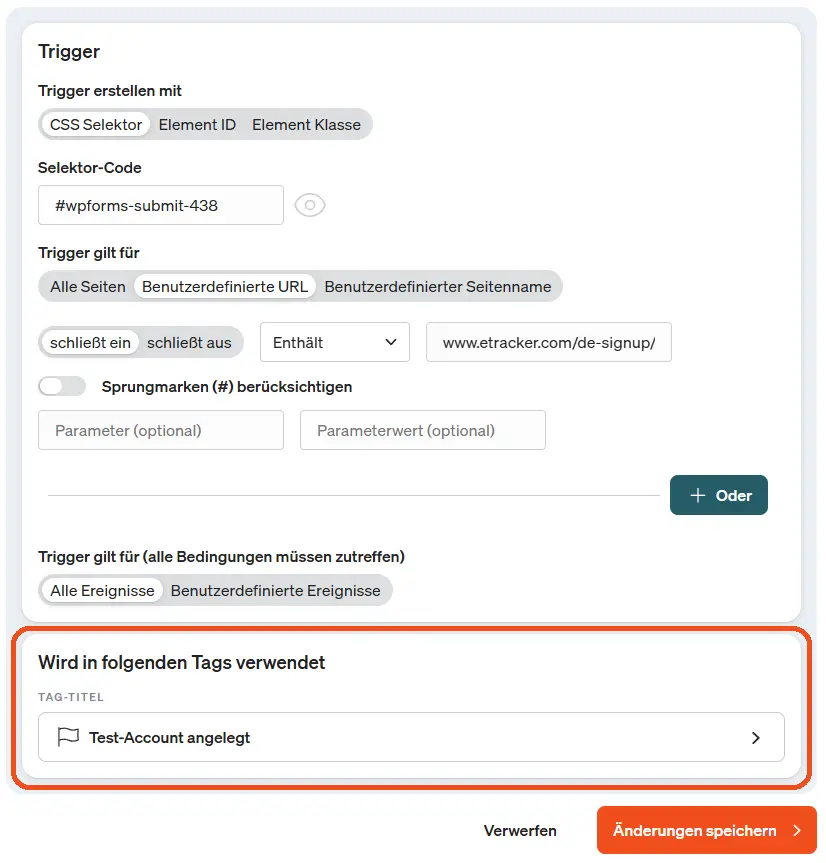Expand the Test-Account angelegt tag entry
The height and width of the screenshot is (863, 826).
point(411,737)
